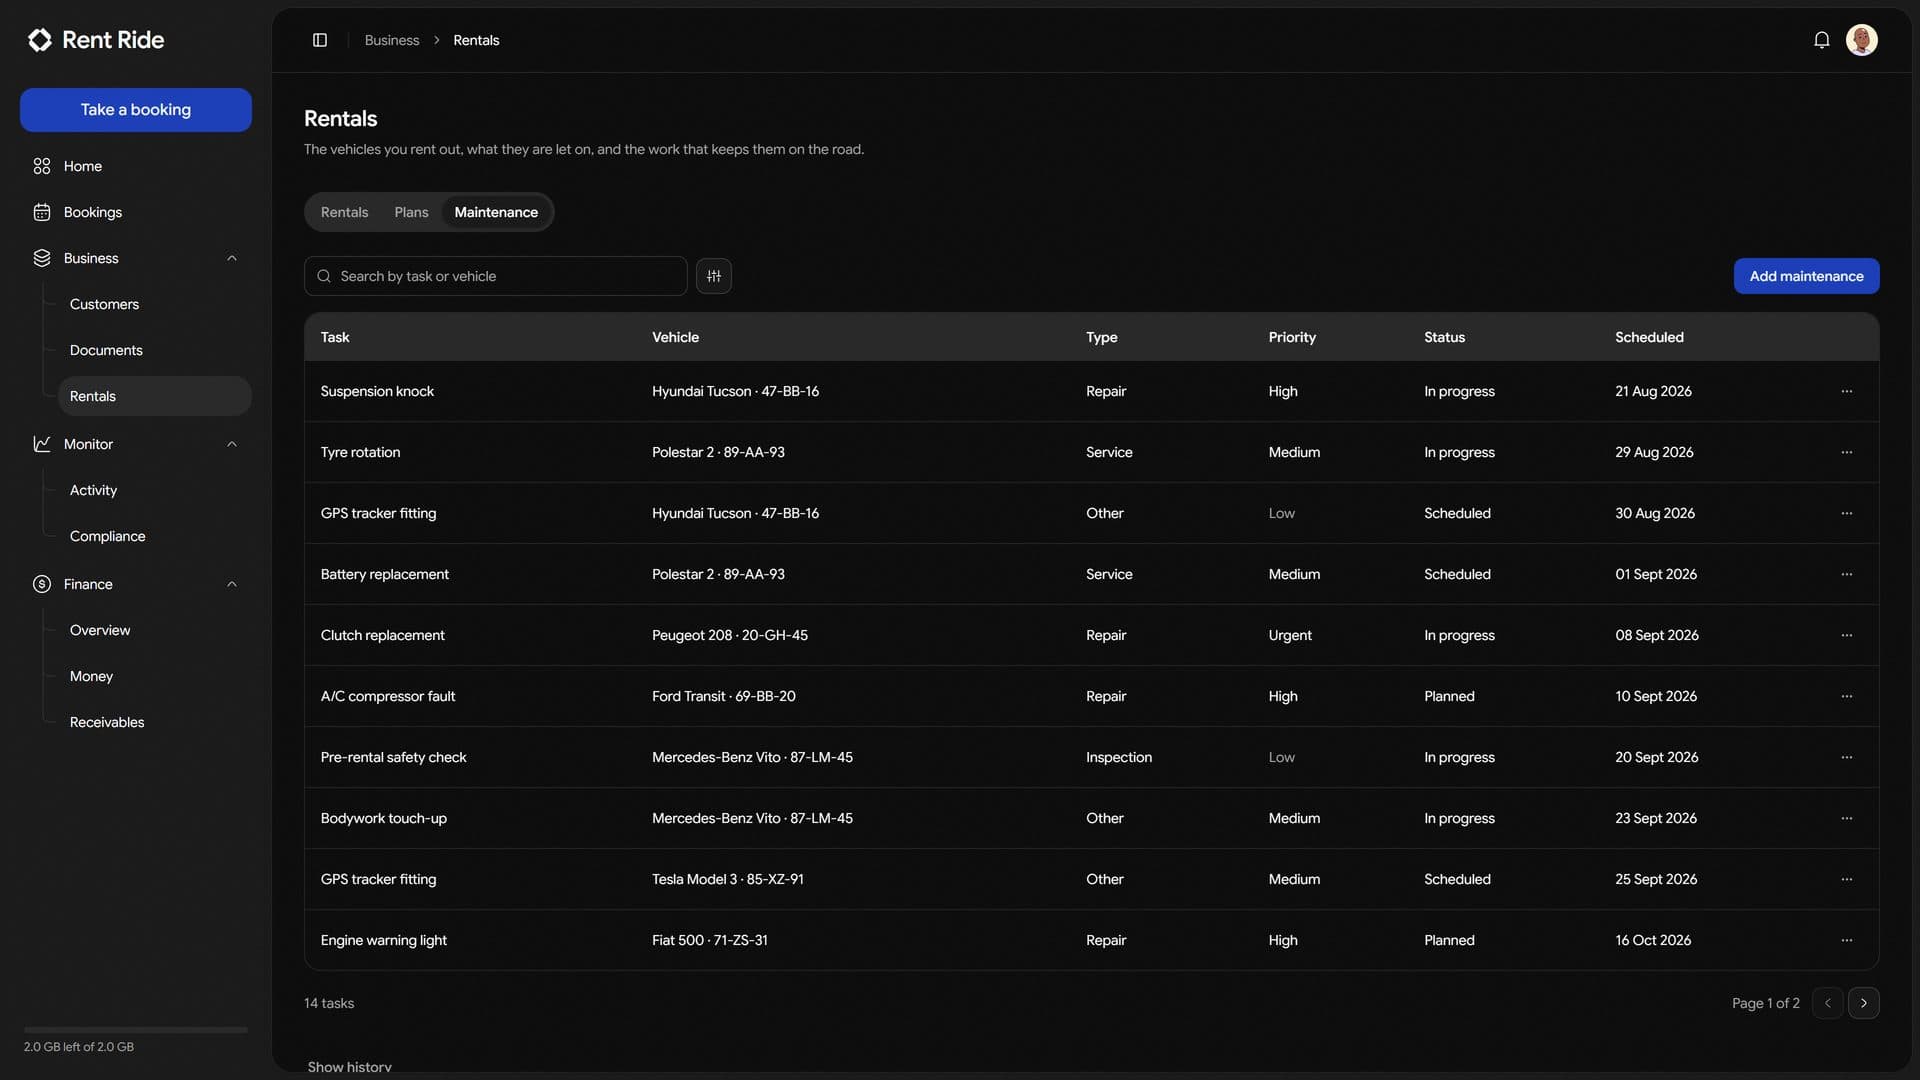Switch to the Rentals tab

click(344, 212)
